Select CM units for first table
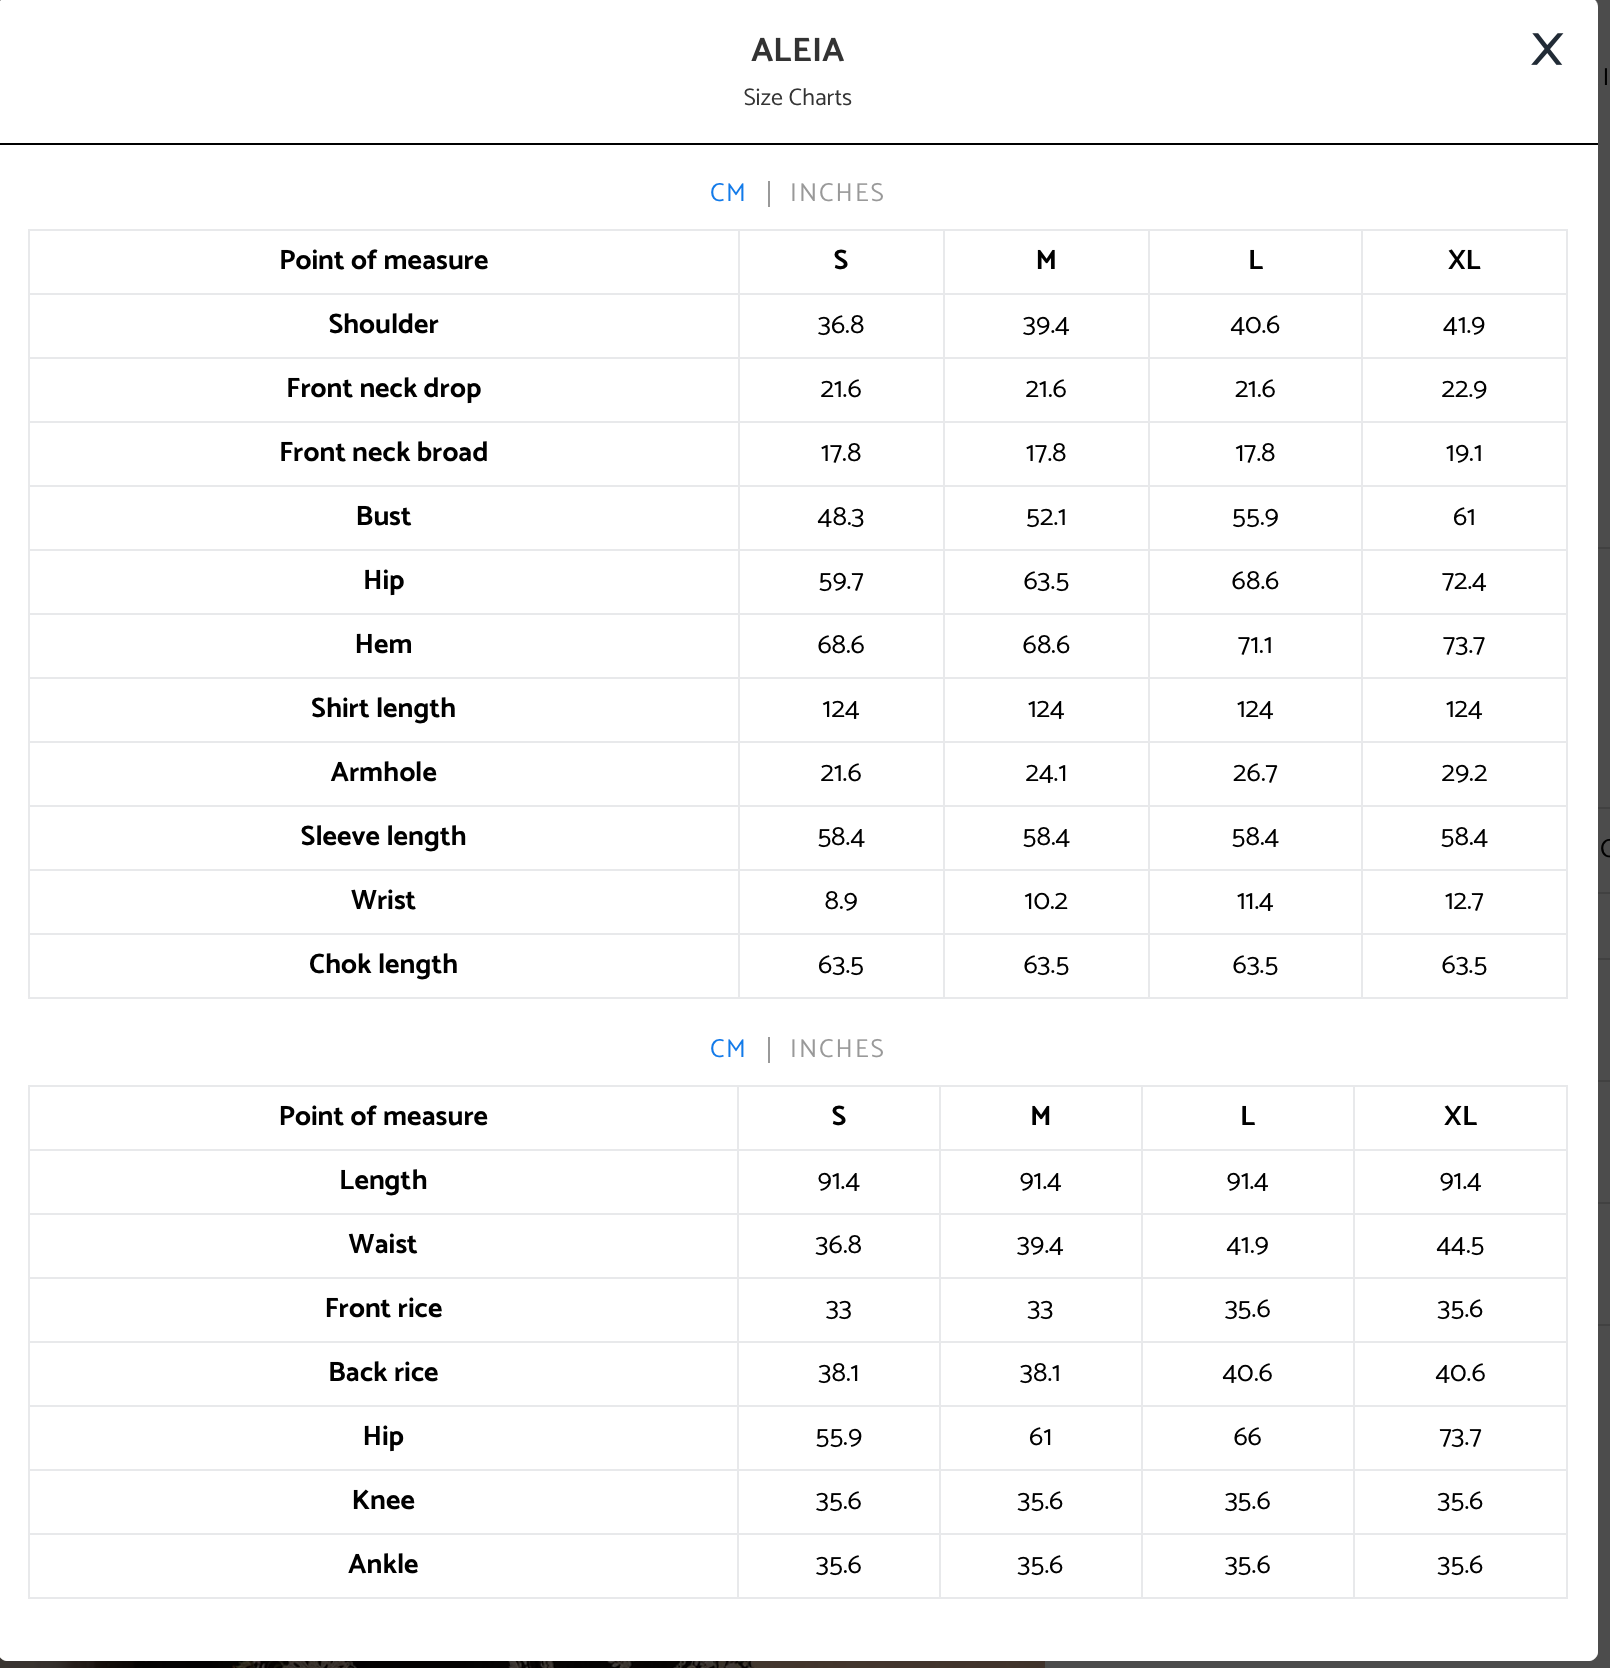This screenshot has height=1668, width=1610. (728, 193)
